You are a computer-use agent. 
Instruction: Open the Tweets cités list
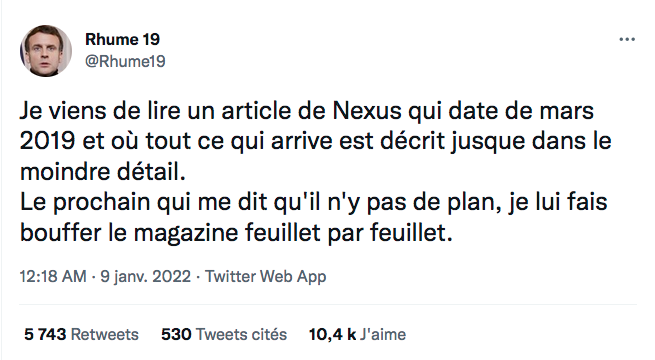coord(241,335)
